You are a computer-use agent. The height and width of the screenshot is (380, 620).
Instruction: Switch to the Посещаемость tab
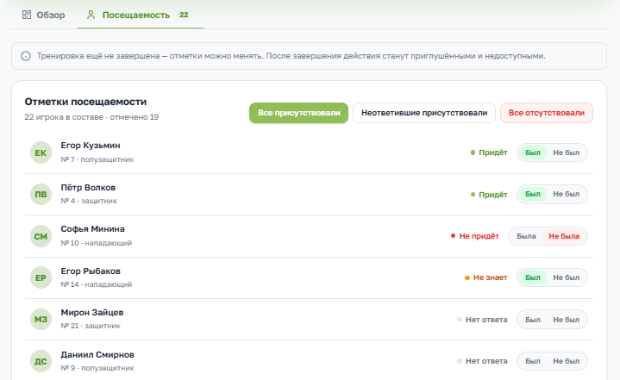coord(140,15)
